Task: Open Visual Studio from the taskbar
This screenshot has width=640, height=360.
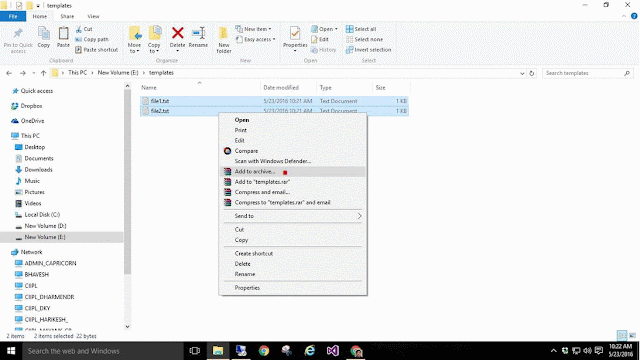Action: click(x=332, y=351)
